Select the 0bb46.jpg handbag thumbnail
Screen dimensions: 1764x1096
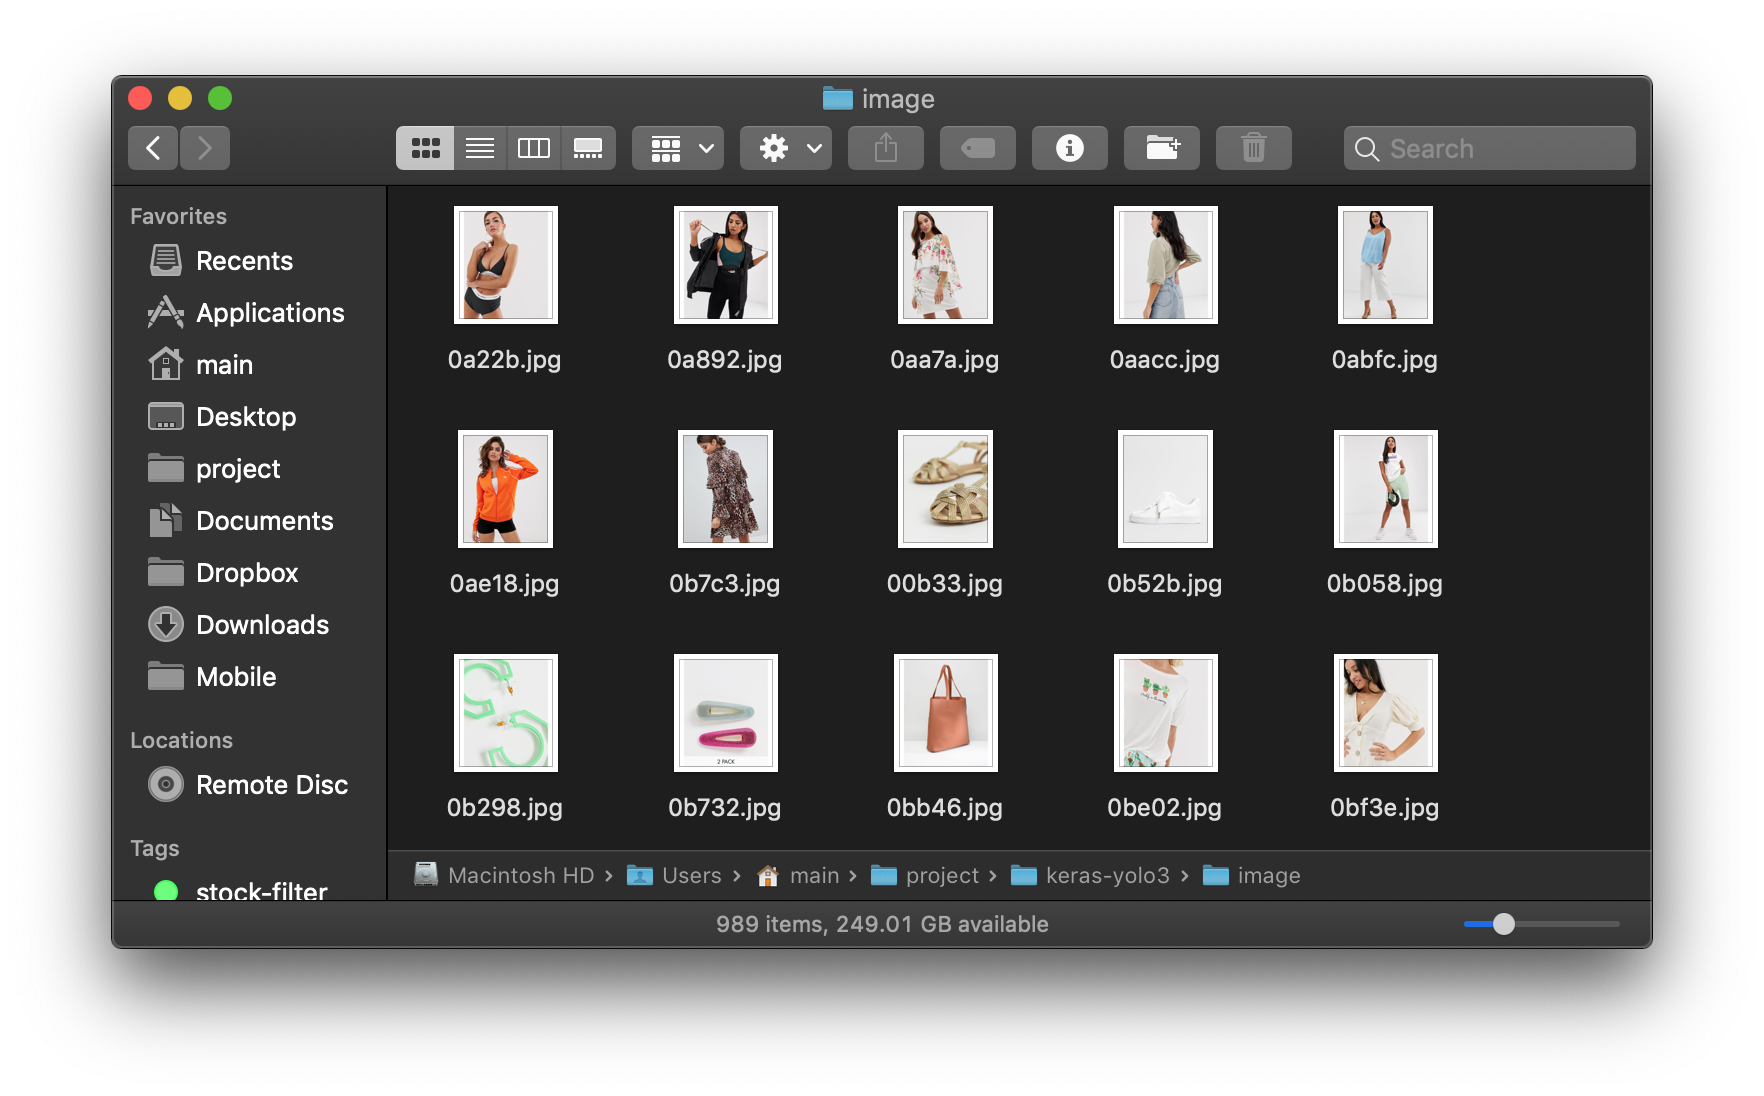point(945,713)
